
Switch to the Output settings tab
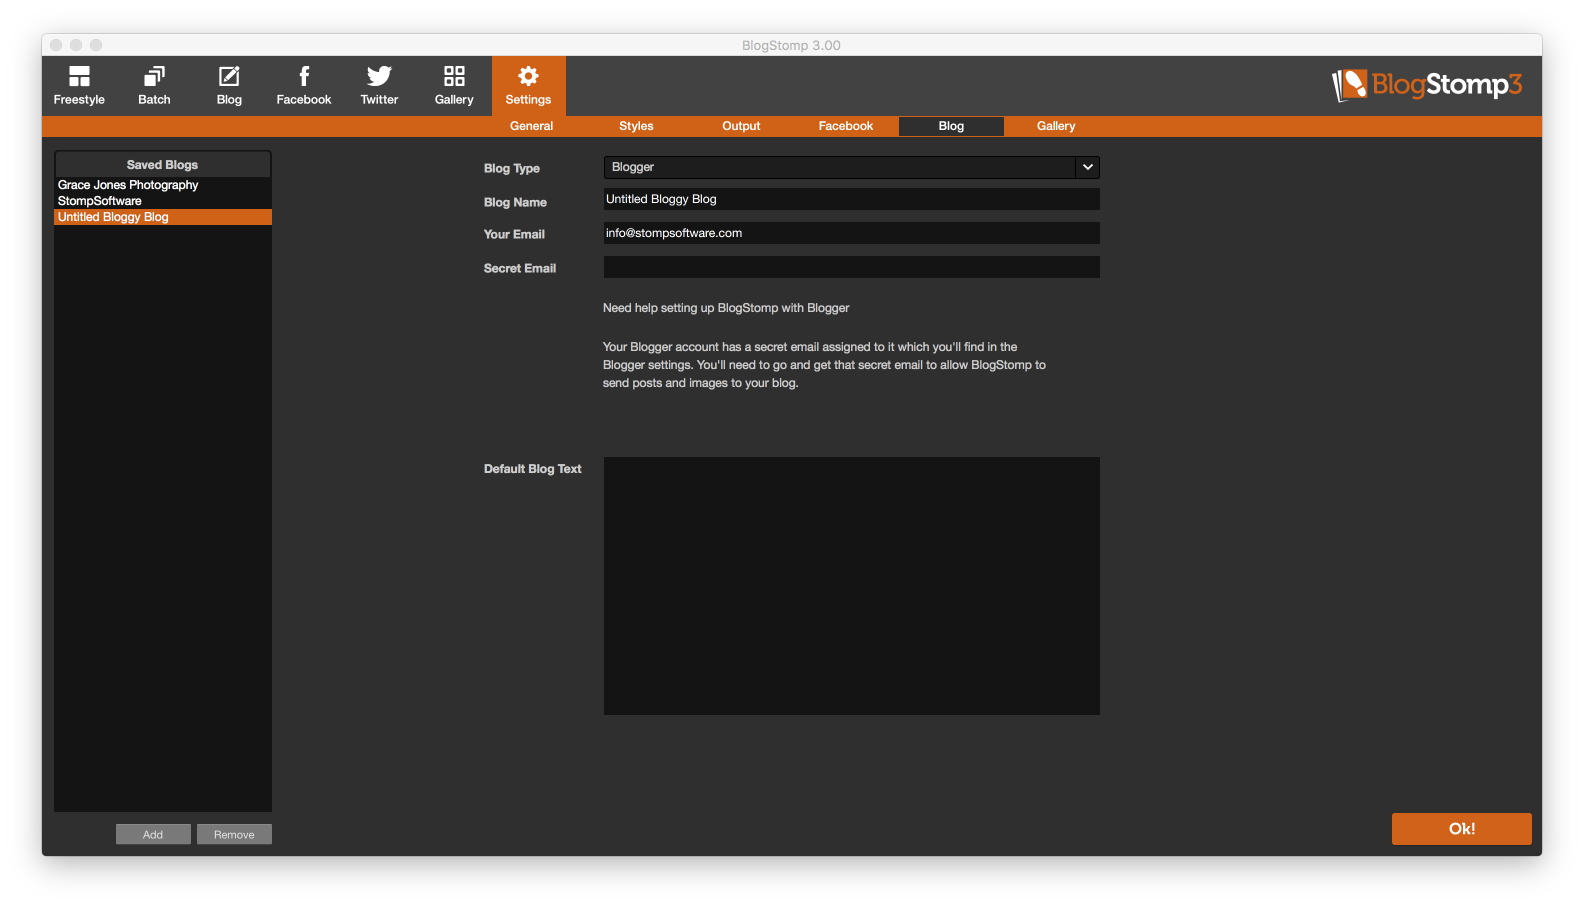point(741,126)
